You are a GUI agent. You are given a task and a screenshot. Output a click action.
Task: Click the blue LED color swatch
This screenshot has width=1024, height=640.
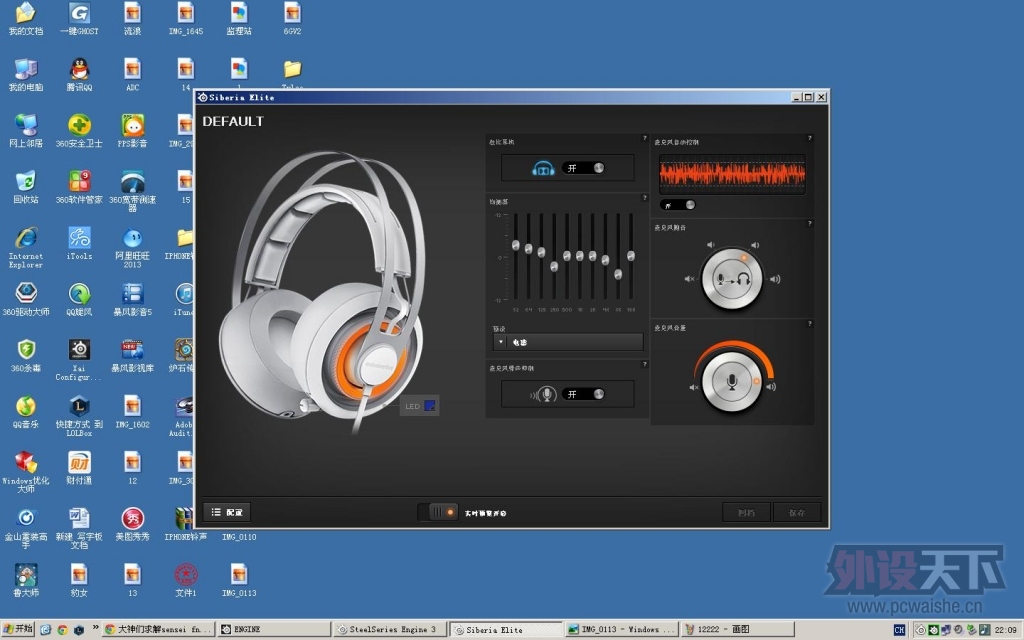click(430, 406)
